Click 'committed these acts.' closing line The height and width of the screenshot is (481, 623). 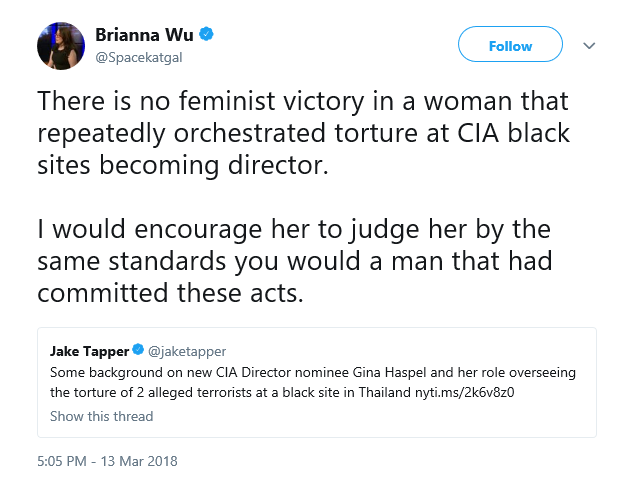coord(170,293)
